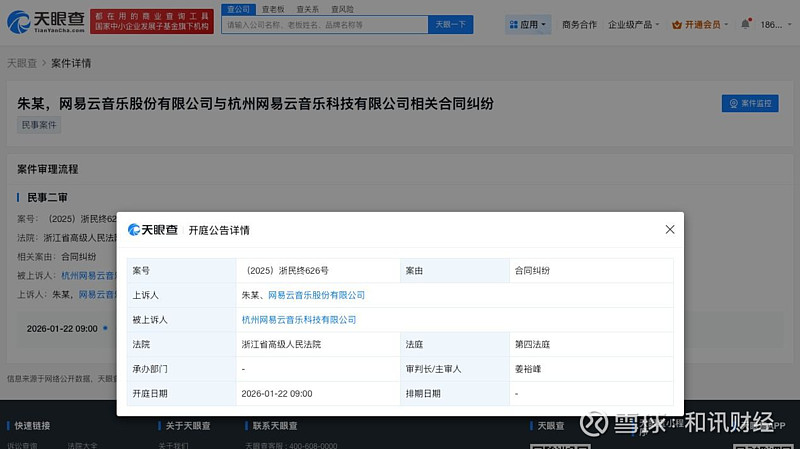Click the 天眼一下 search button
800x449 pixels.
[451, 24]
